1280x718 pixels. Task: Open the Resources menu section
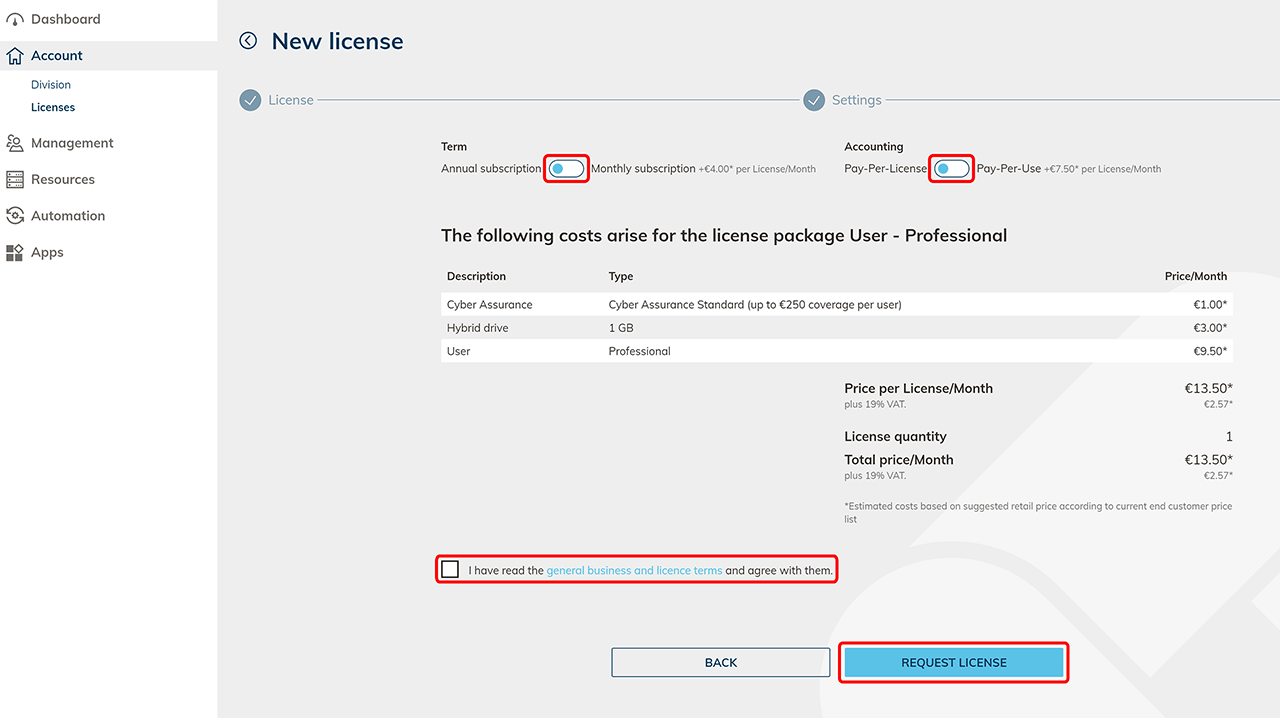point(63,180)
